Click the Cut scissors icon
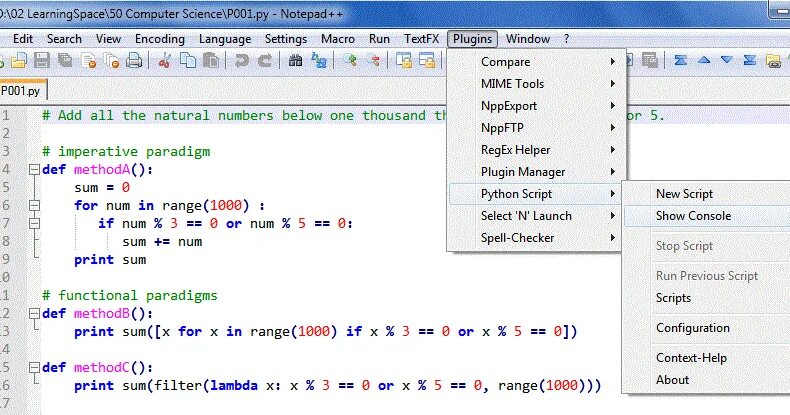The height and width of the screenshot is (415, 790). click(164, 60)
